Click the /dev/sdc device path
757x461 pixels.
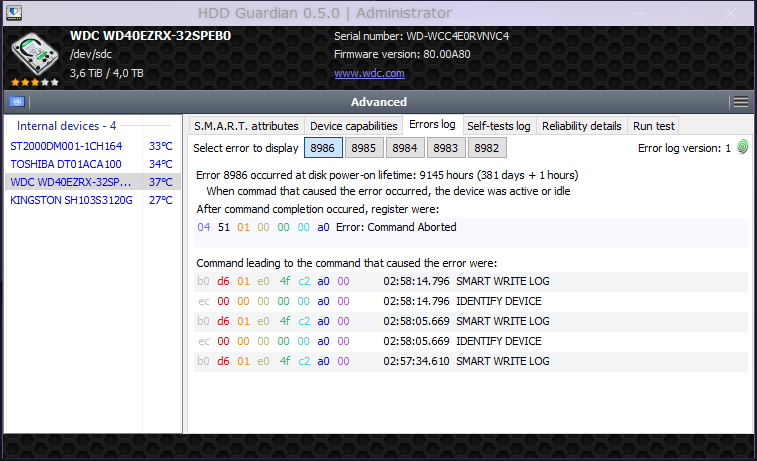(x=91, y=54)
